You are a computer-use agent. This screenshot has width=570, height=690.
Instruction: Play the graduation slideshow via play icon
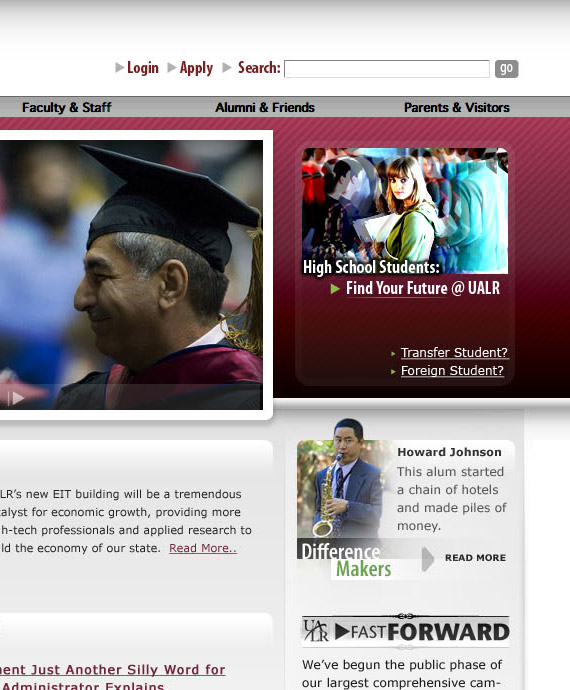[18, 398]
